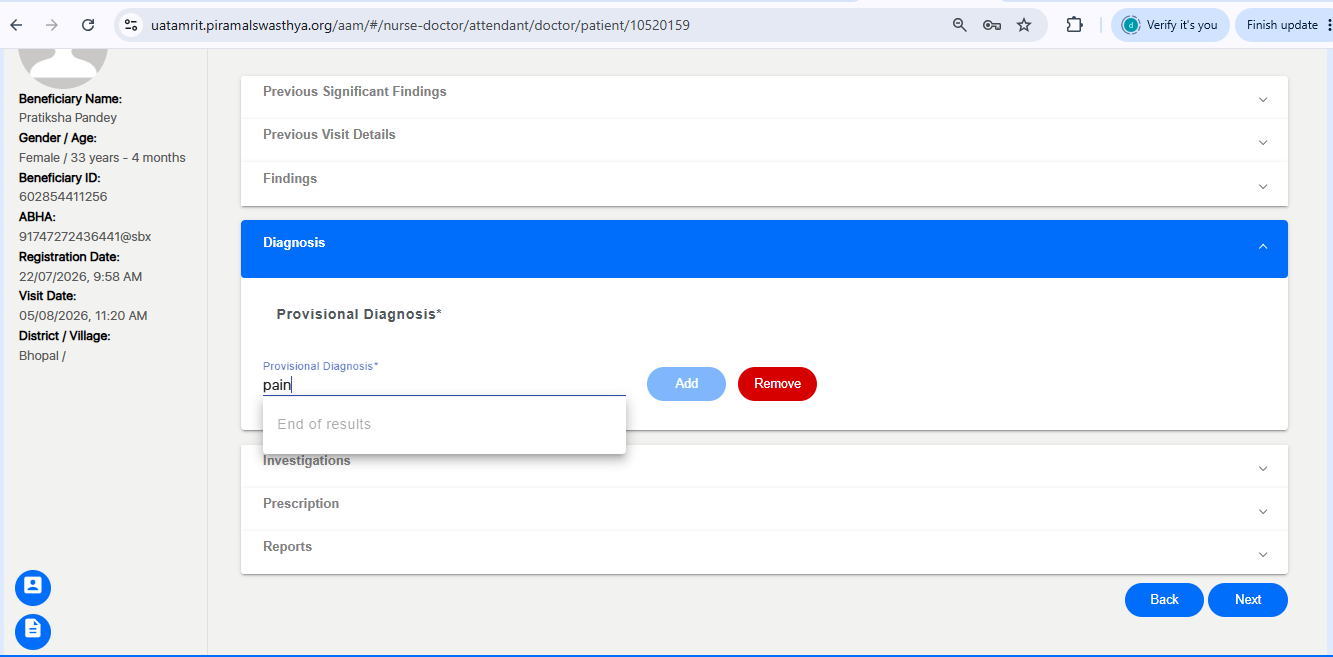The image size is (1333, 657).
Task: Select the Bhopal district text
Action: pyautogui.click(x=42, y=356)
